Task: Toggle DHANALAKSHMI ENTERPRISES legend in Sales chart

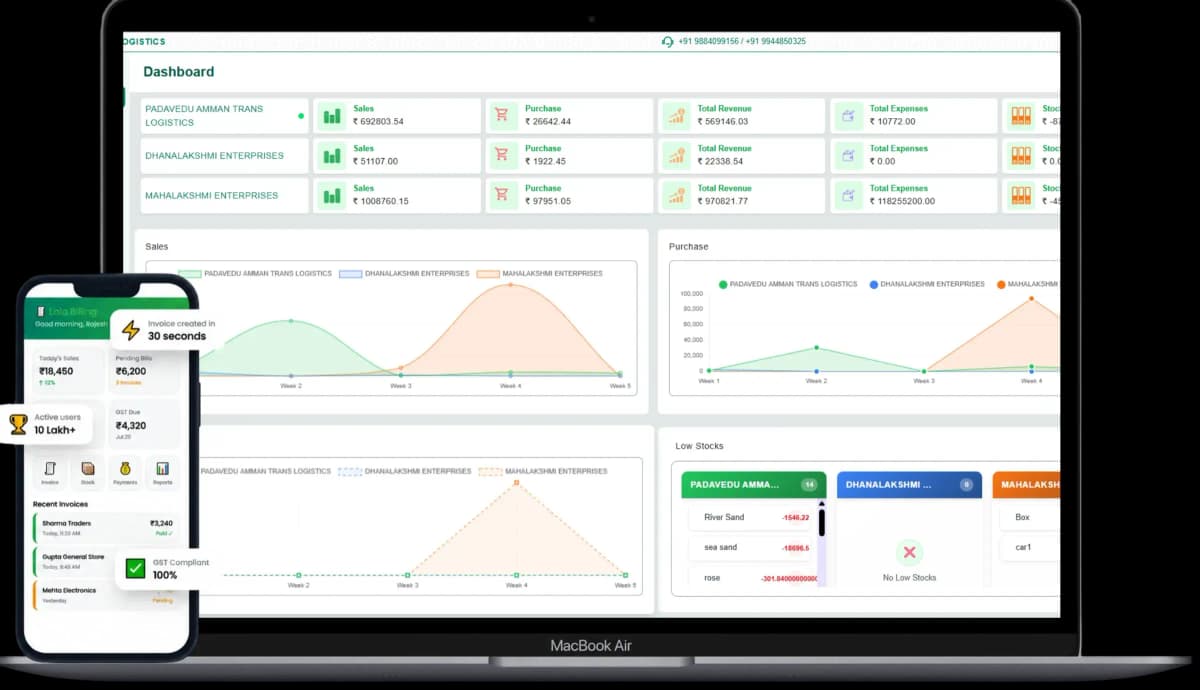Action: tap(402, 273)
